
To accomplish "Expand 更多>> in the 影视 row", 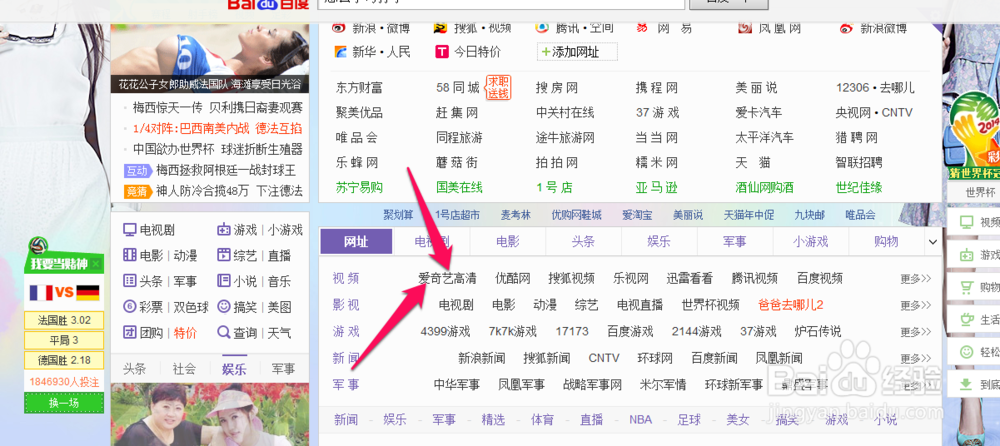I will [916, 305].
